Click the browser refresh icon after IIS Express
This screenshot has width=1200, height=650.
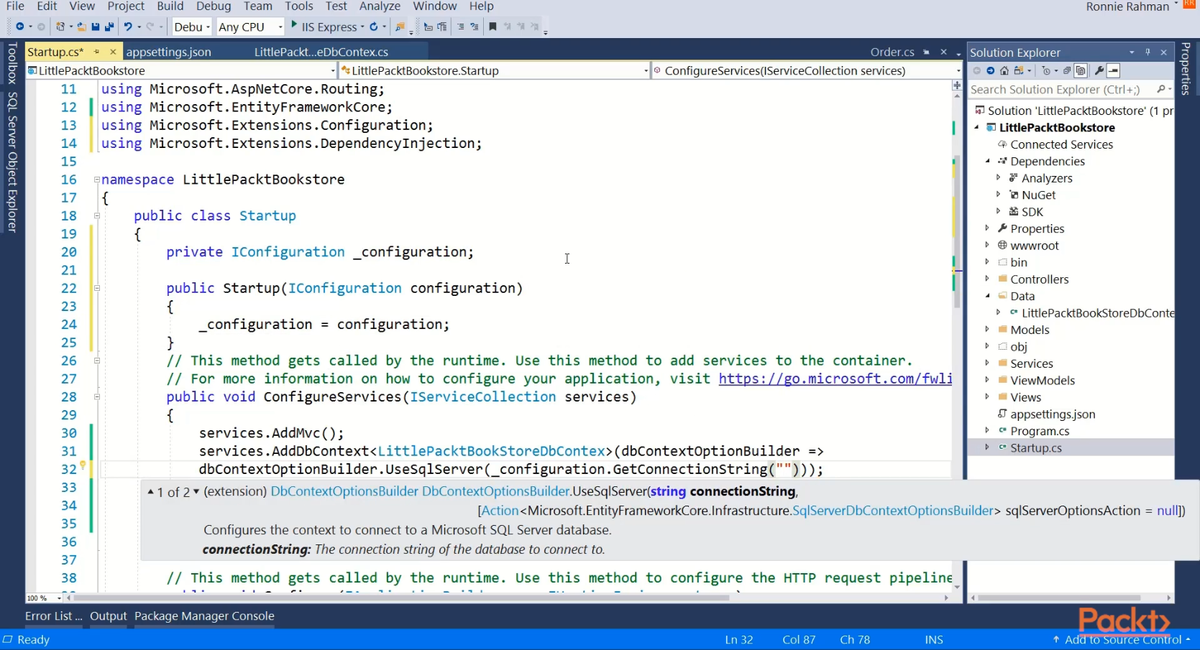373,26
